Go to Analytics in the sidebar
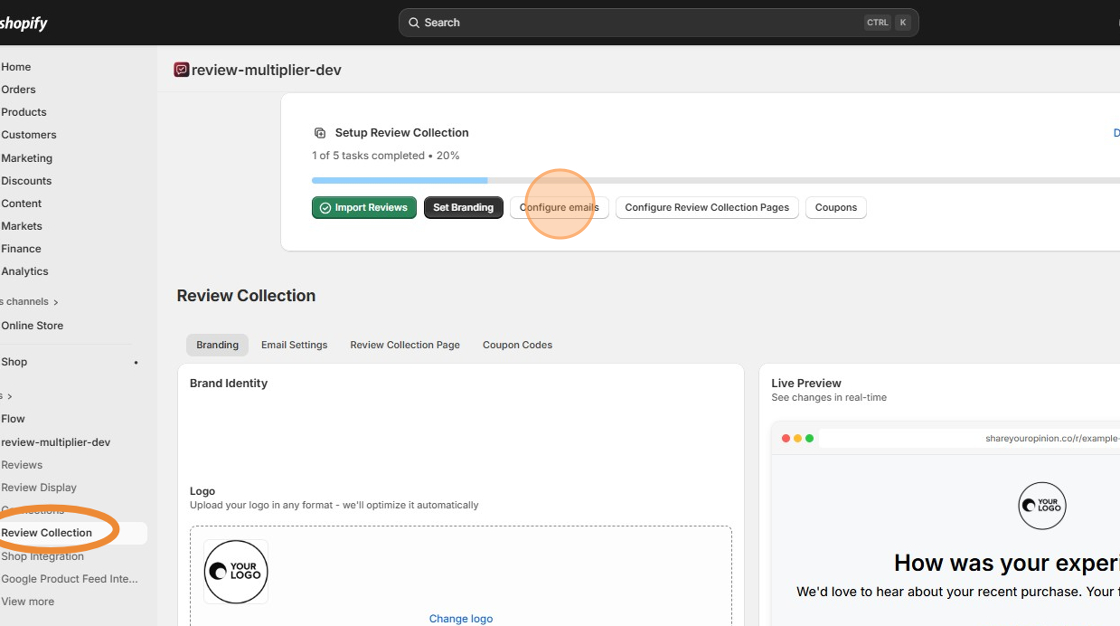1120x626 pixels. pyautogui.click(x=25, y=271)
